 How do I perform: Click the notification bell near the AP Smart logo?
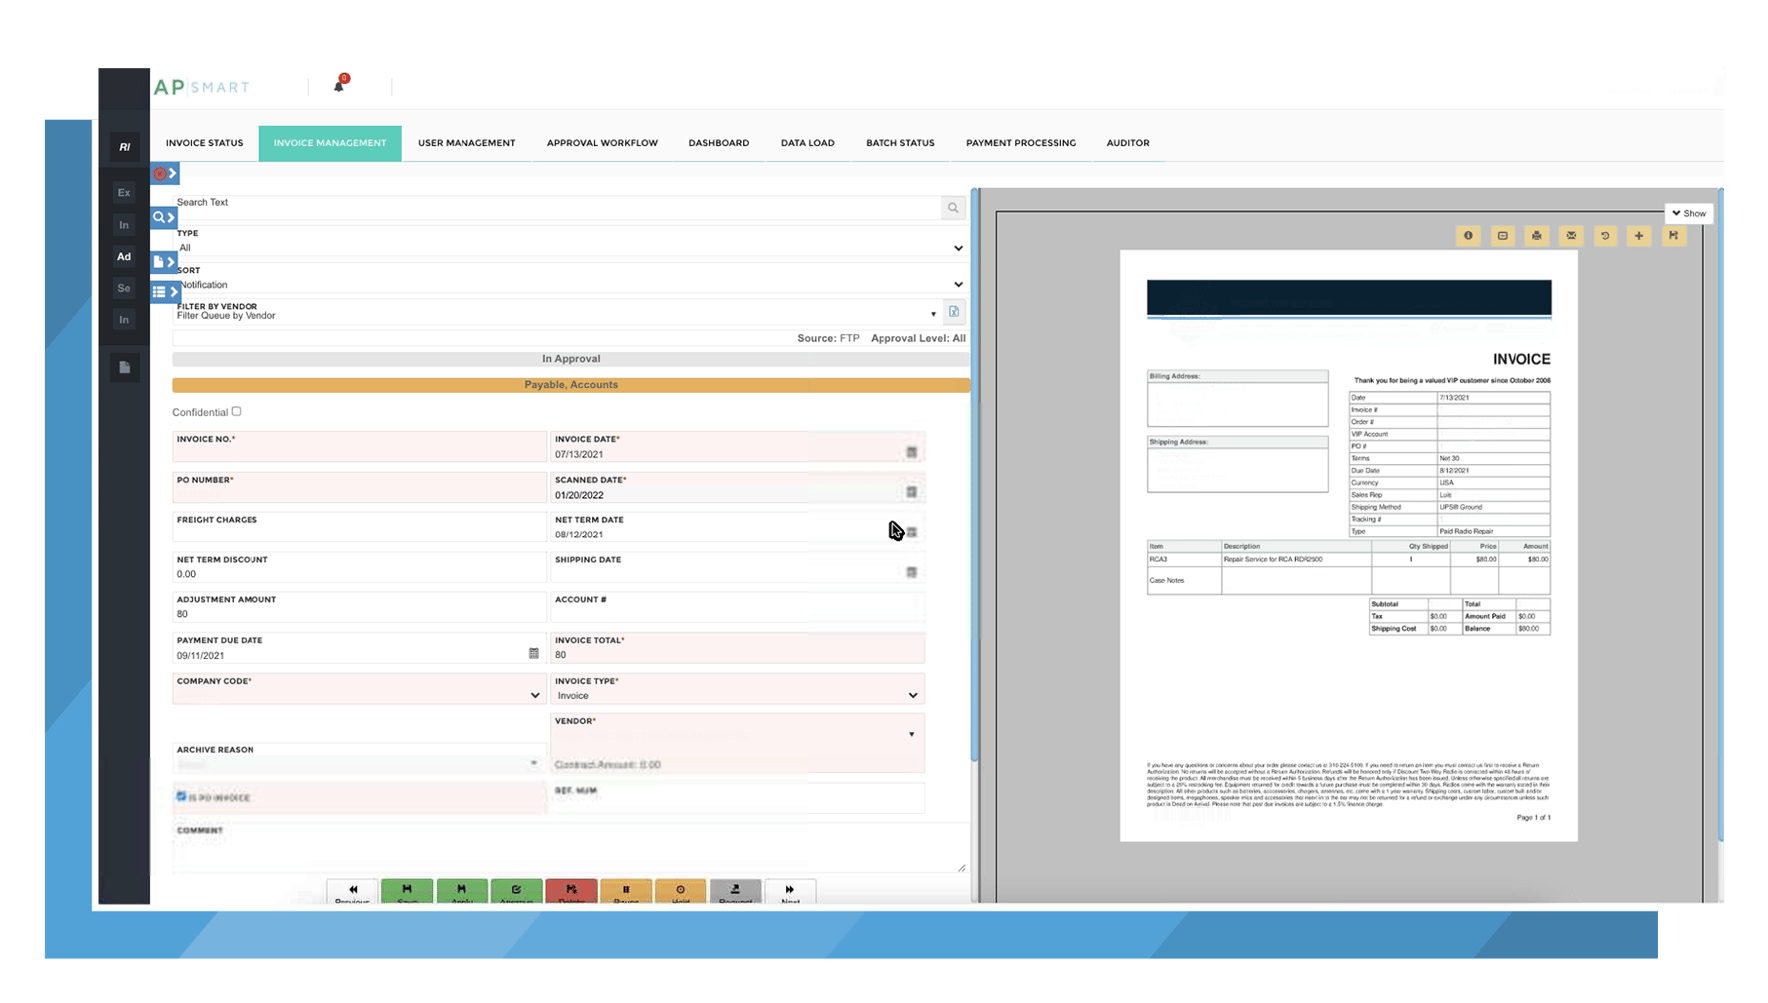(x=339, y=84)
